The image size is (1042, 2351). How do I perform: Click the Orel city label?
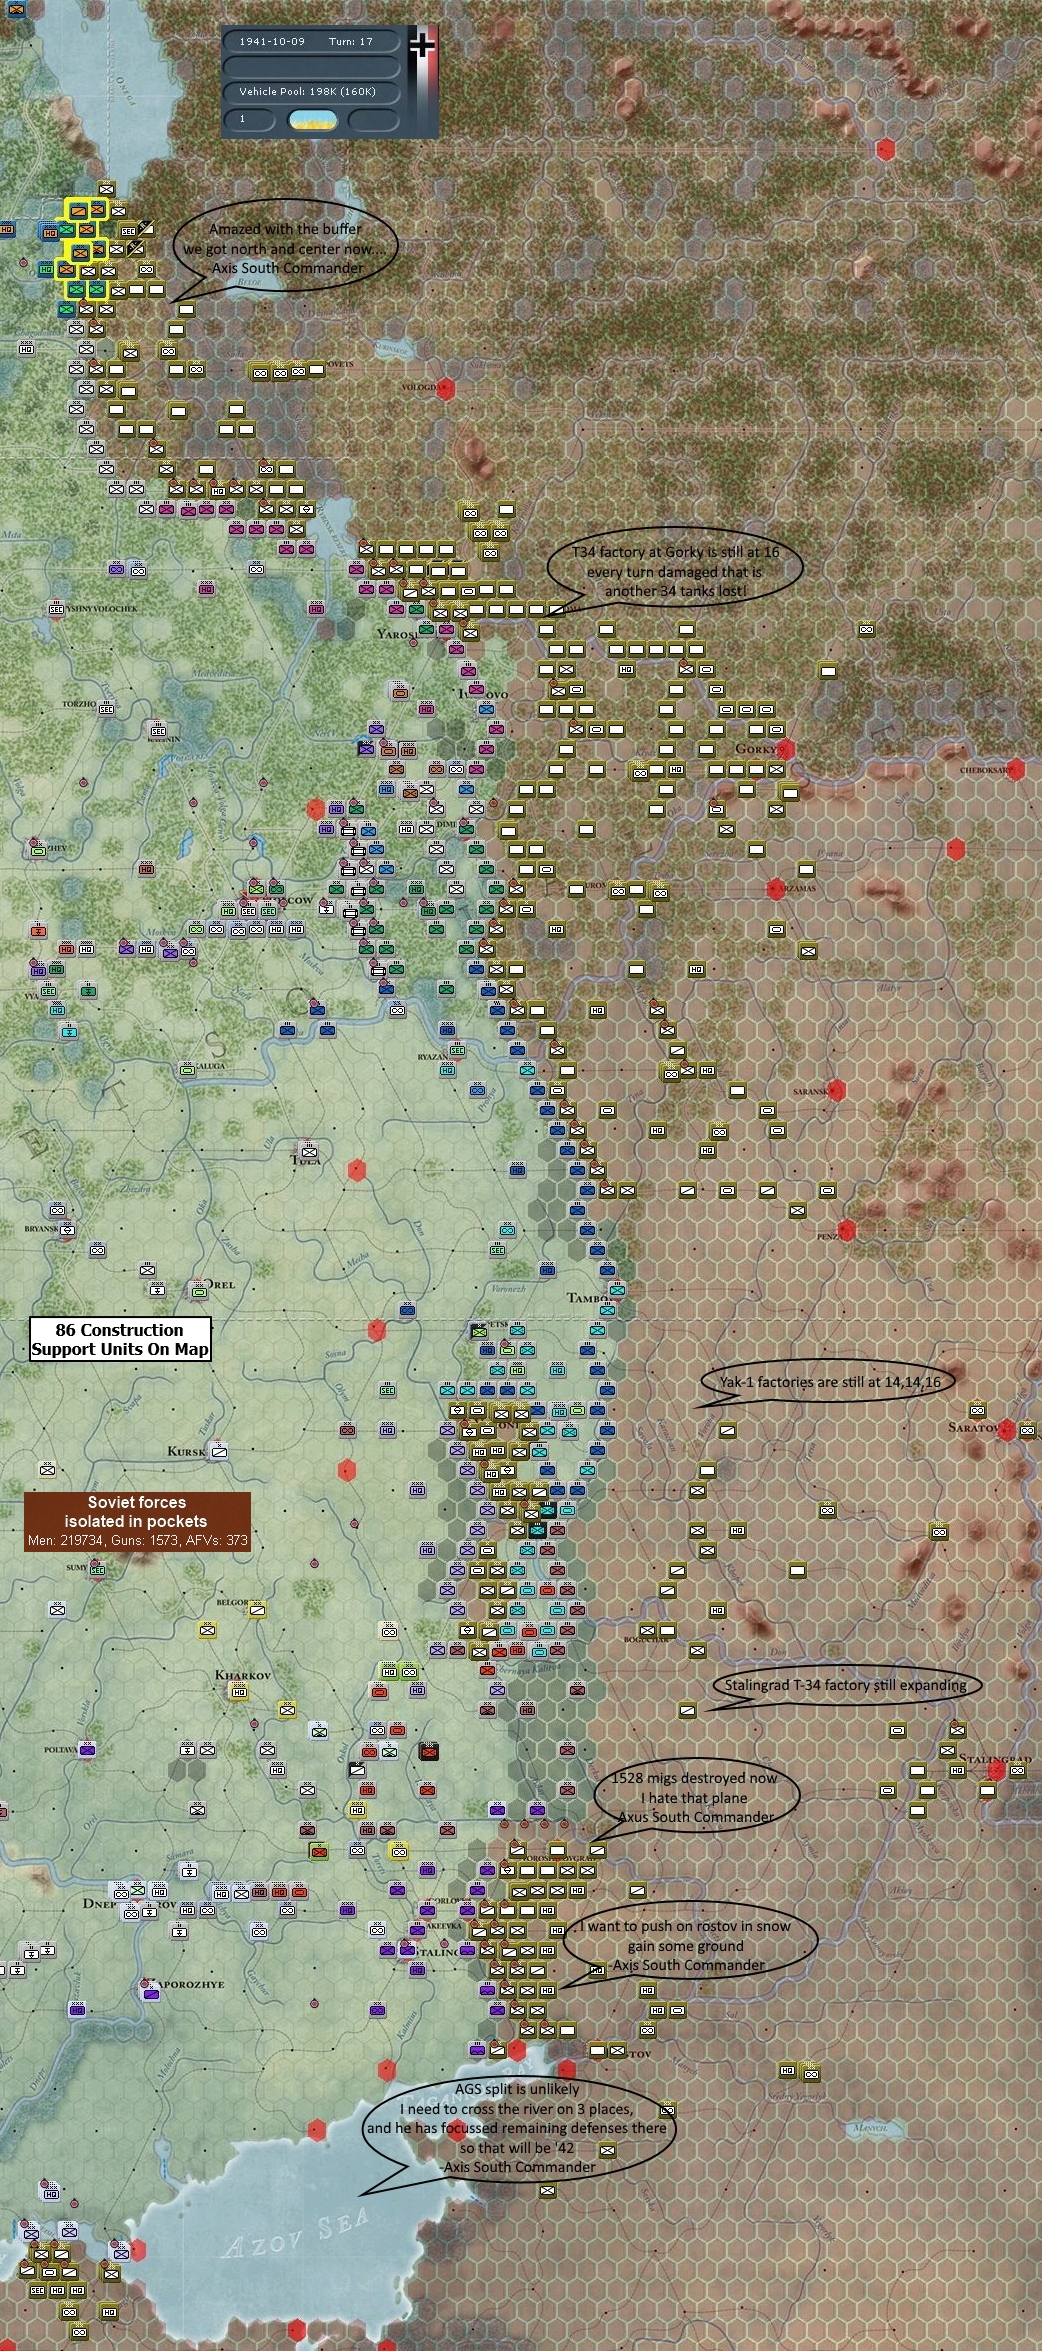[221, 1284]
